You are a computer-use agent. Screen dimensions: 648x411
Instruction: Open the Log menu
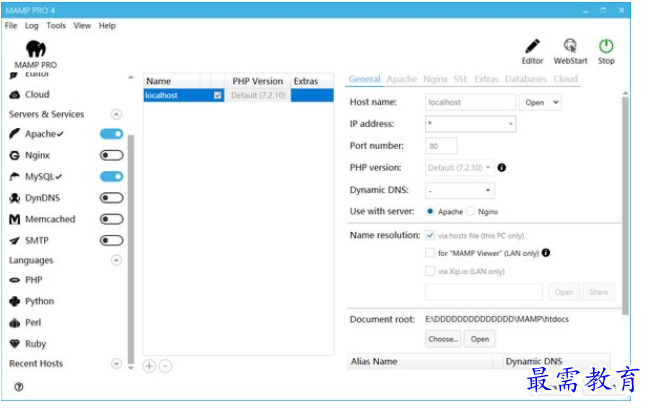click(31, 26)
